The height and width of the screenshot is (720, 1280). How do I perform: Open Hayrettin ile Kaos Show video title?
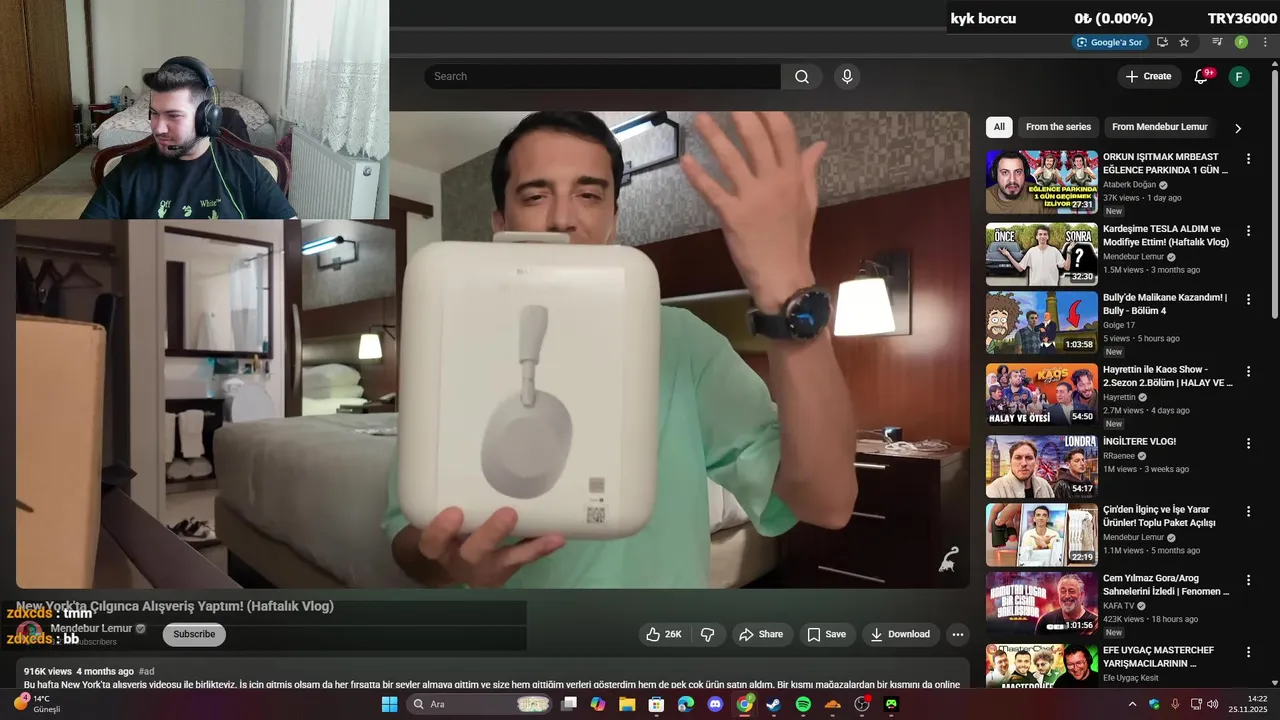pos(1168,376)
